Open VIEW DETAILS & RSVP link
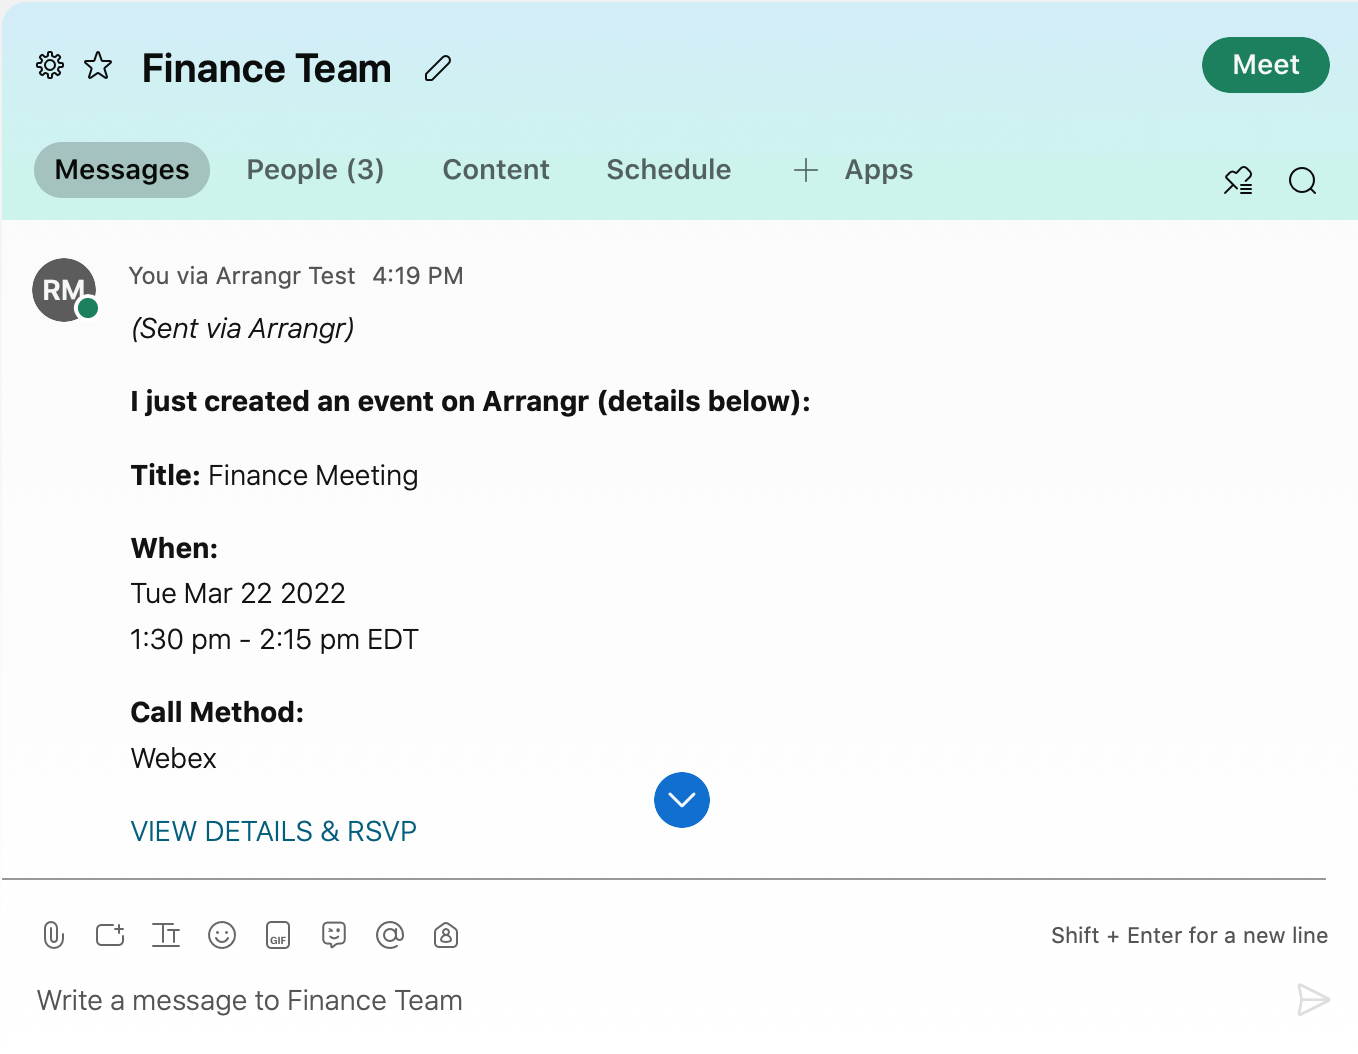 tap(273, 831)
